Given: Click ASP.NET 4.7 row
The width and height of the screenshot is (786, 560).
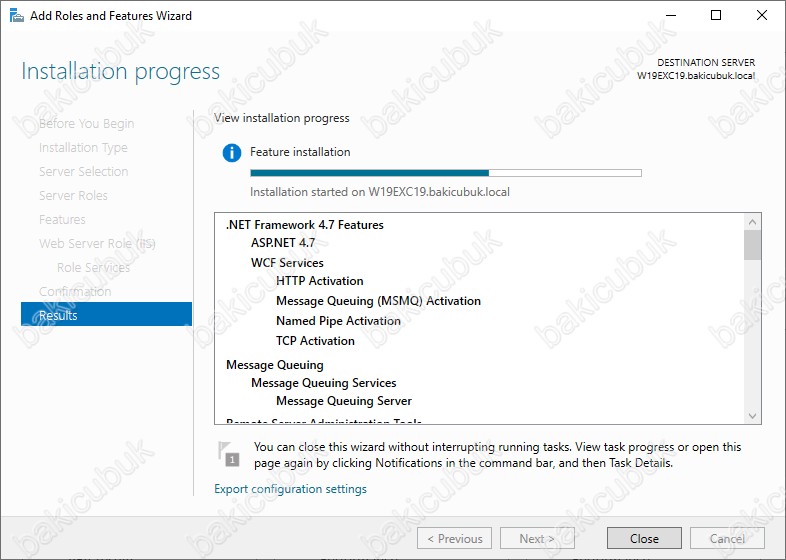Looking at the screenshot, I should [x=283, y=243].
